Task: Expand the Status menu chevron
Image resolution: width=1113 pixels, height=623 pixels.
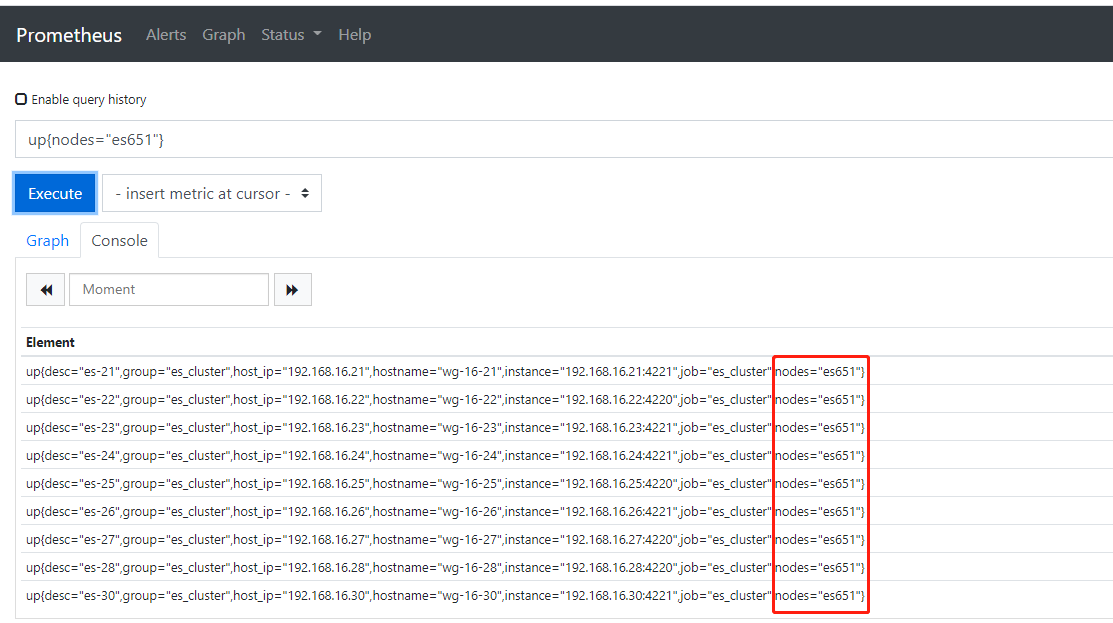Action: click(318, 34)
